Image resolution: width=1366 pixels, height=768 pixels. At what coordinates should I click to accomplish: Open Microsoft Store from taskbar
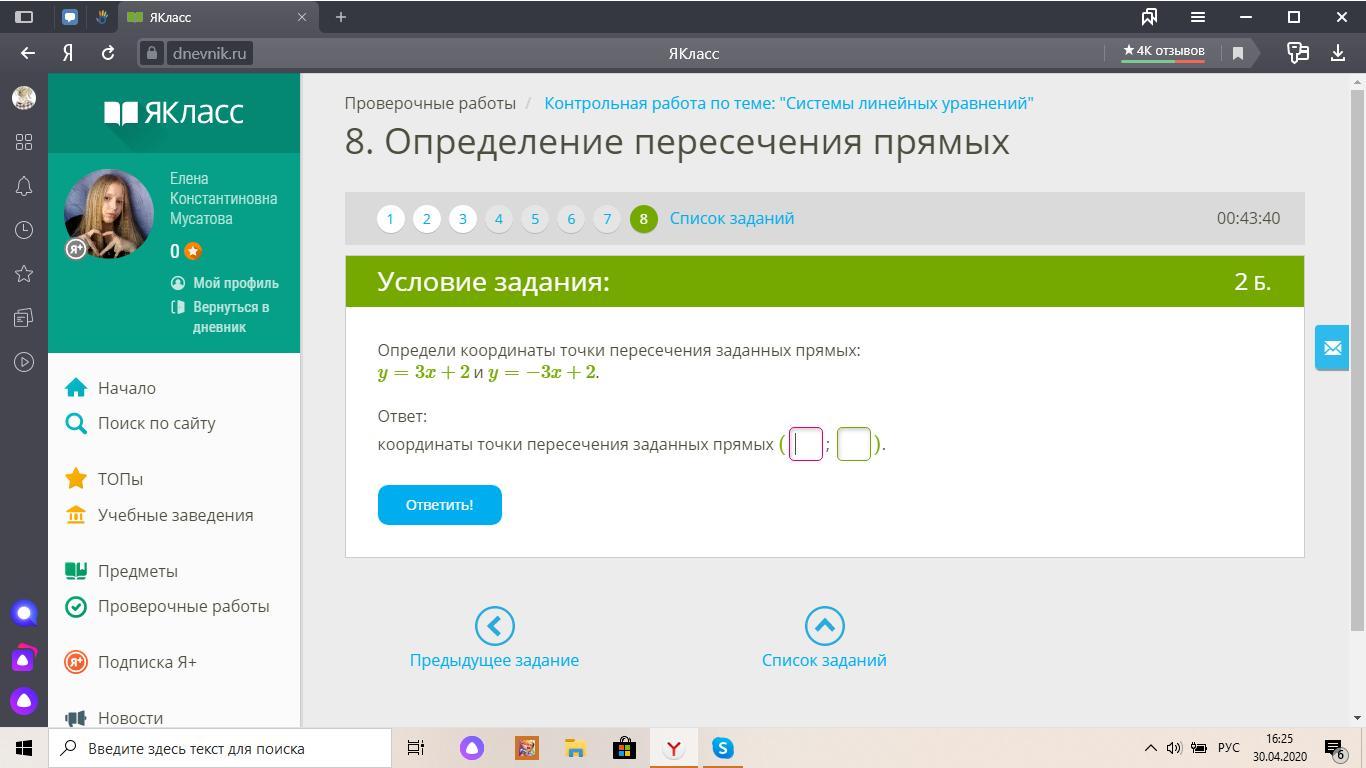click(624, 748)
